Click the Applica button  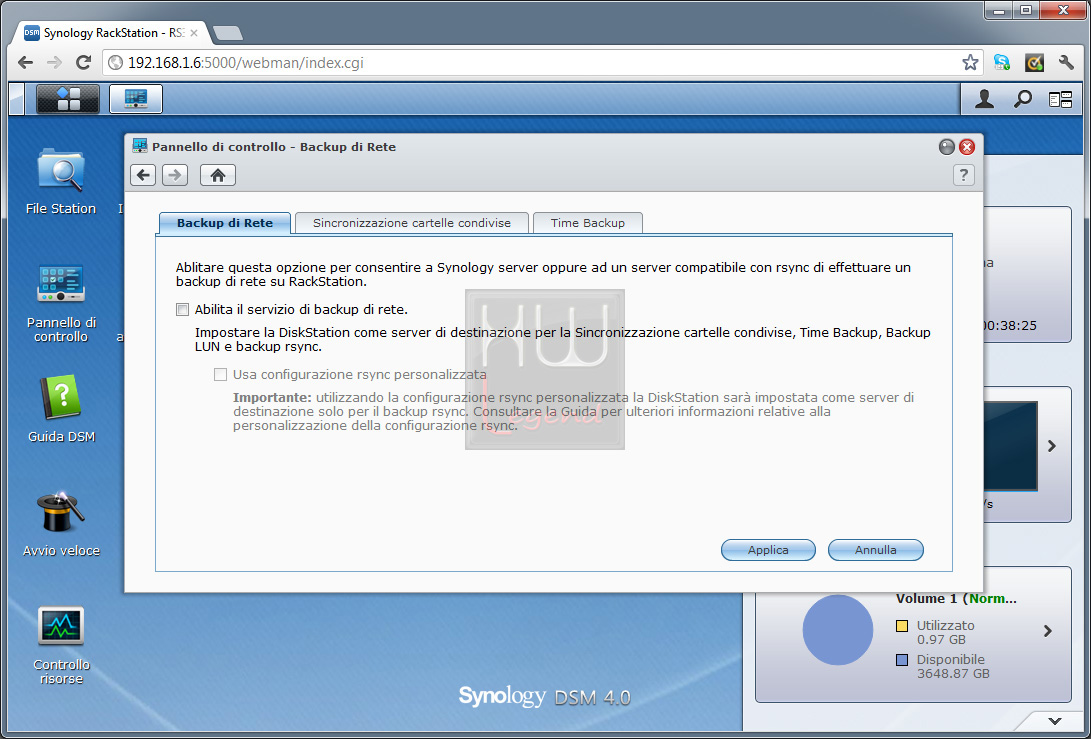point(768,550)
